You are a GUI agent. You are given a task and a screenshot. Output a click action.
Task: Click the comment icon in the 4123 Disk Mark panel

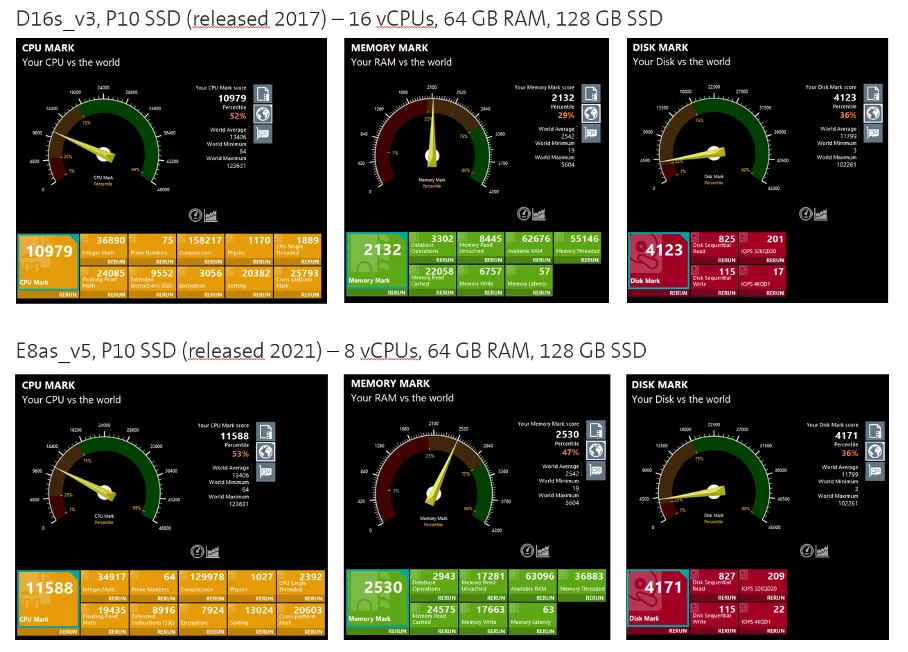[873, 133]
